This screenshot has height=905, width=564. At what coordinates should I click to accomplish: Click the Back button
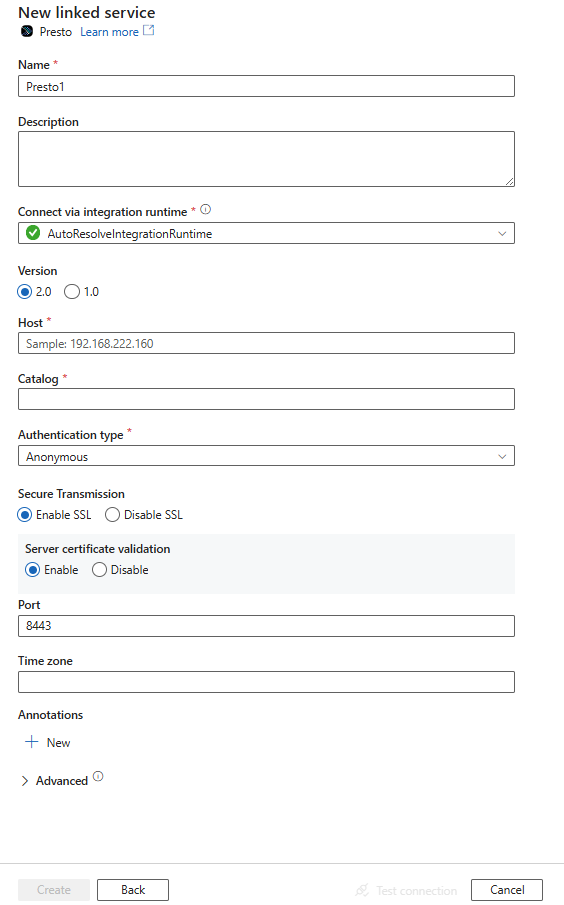133,890
